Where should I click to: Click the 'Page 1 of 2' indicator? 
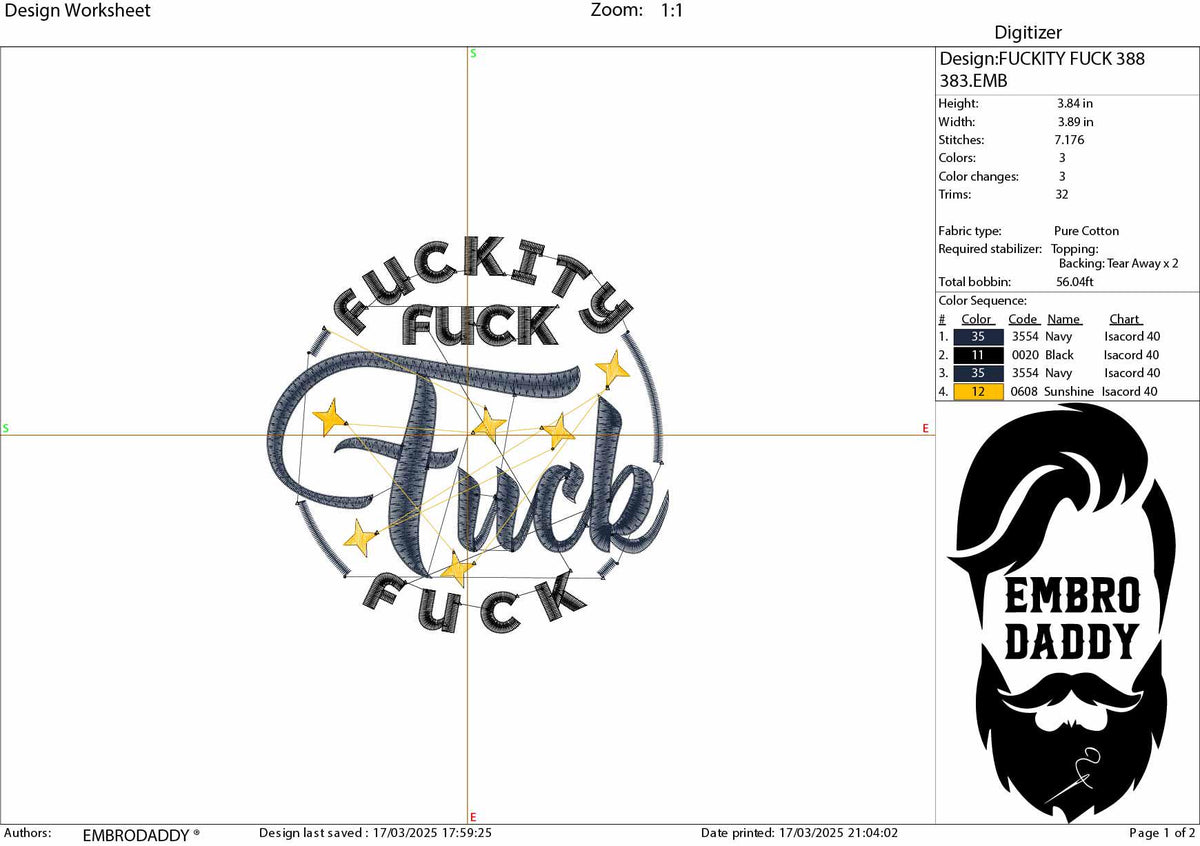point(1162,832)
